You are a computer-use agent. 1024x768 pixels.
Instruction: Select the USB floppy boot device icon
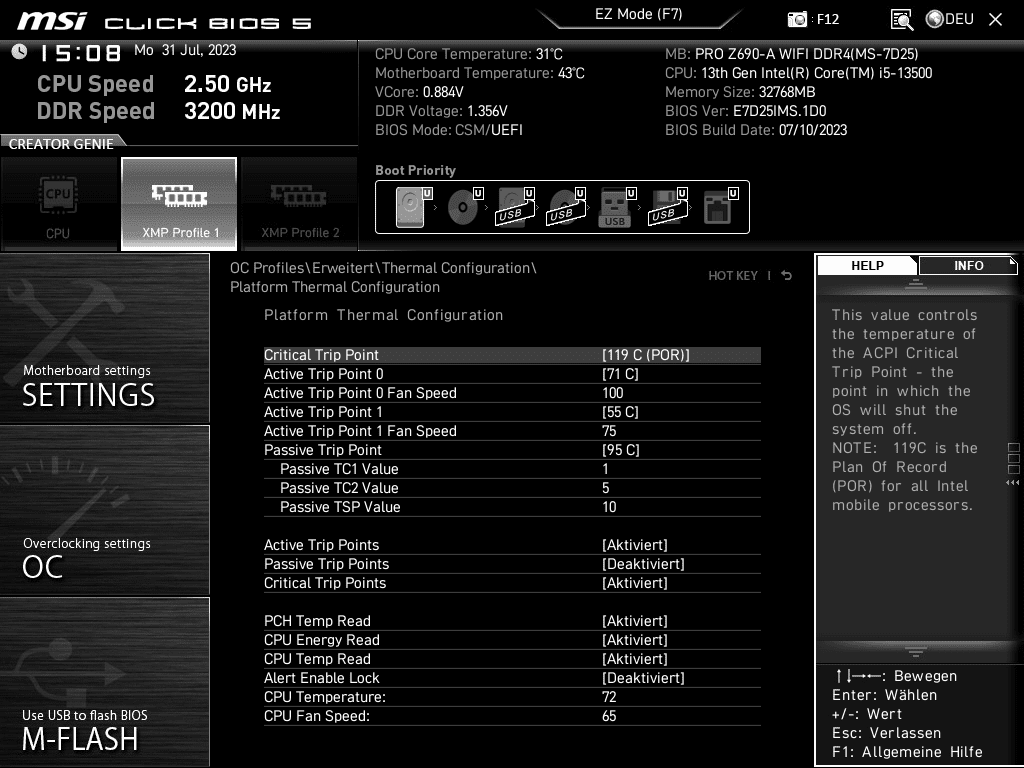[x=668, y=207]
